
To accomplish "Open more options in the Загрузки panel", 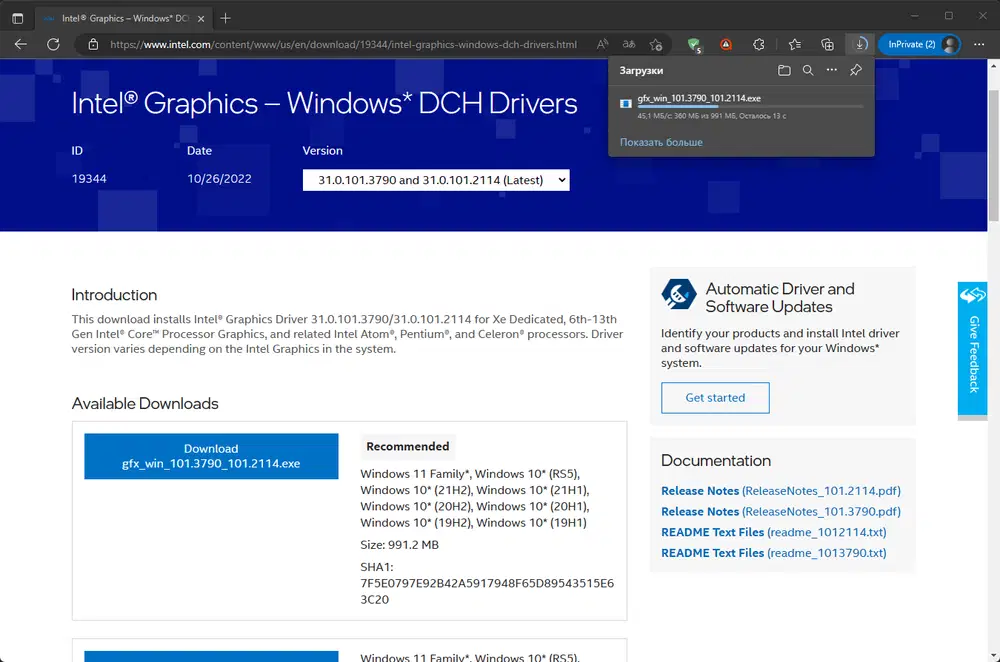I will click(x=831, y=71).
